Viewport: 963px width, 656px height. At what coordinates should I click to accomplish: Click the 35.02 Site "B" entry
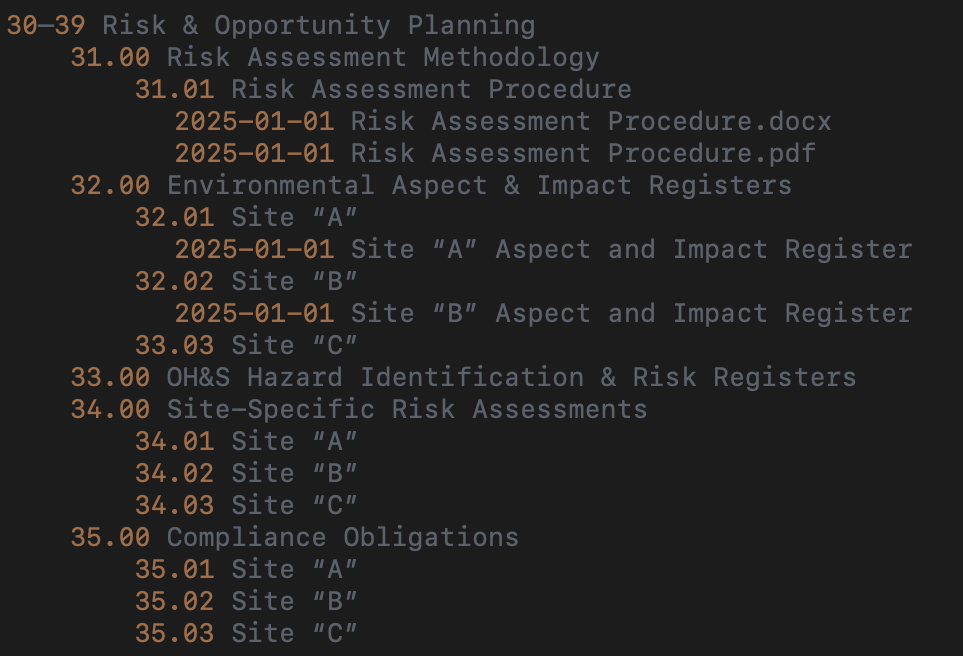coord(246,601)
